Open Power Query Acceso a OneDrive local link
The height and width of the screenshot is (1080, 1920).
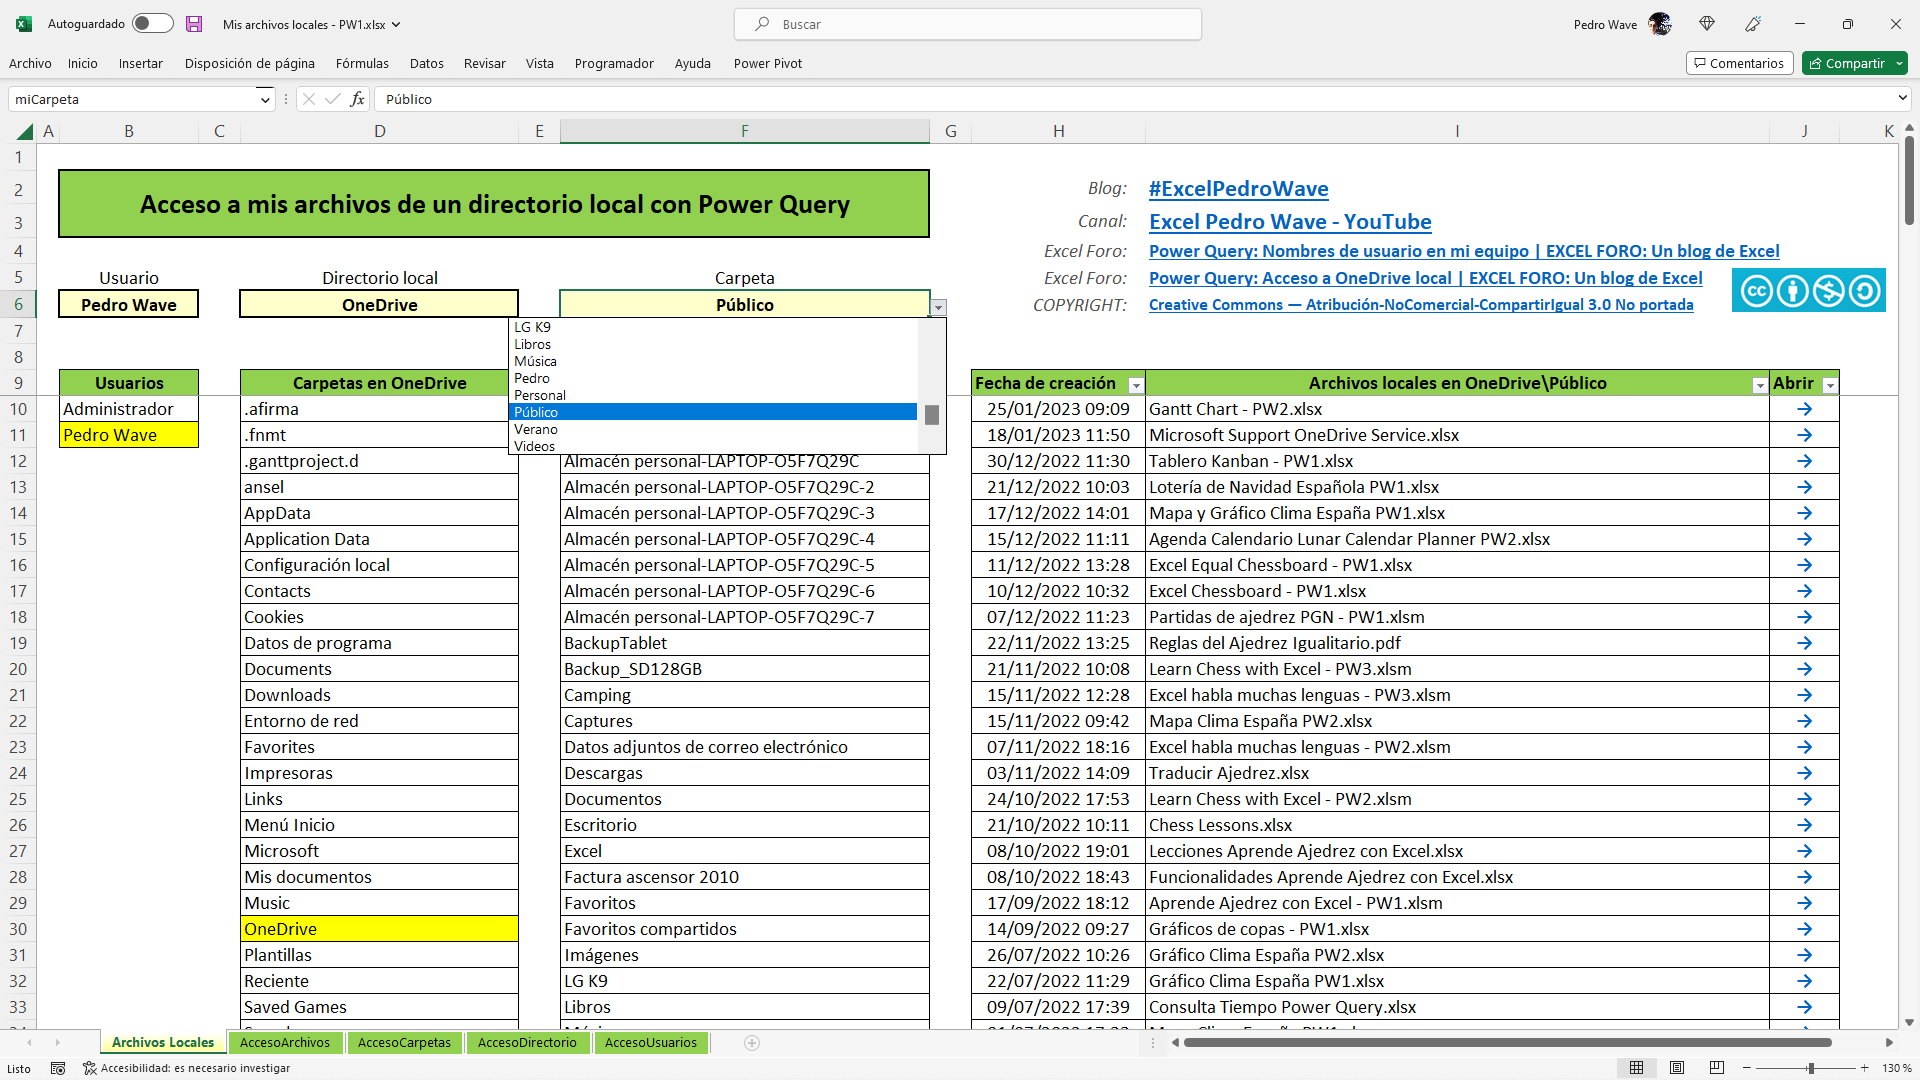(1425, 278)
